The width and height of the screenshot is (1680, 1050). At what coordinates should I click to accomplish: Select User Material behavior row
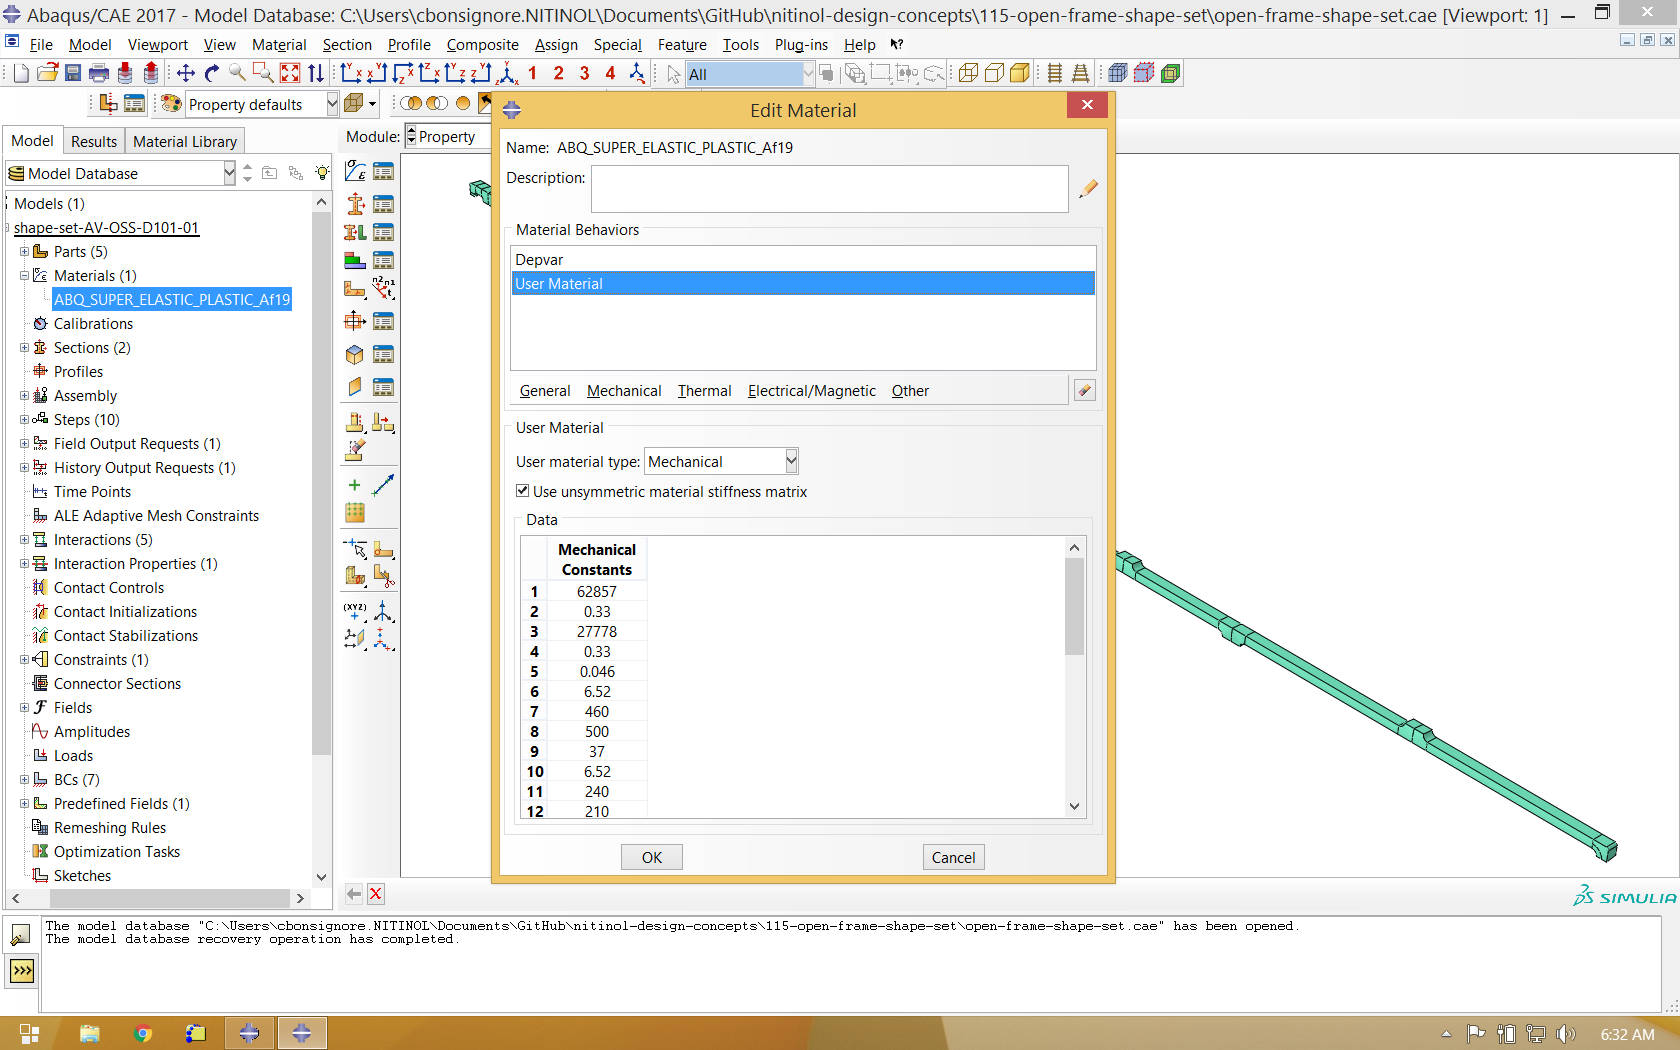803,284
